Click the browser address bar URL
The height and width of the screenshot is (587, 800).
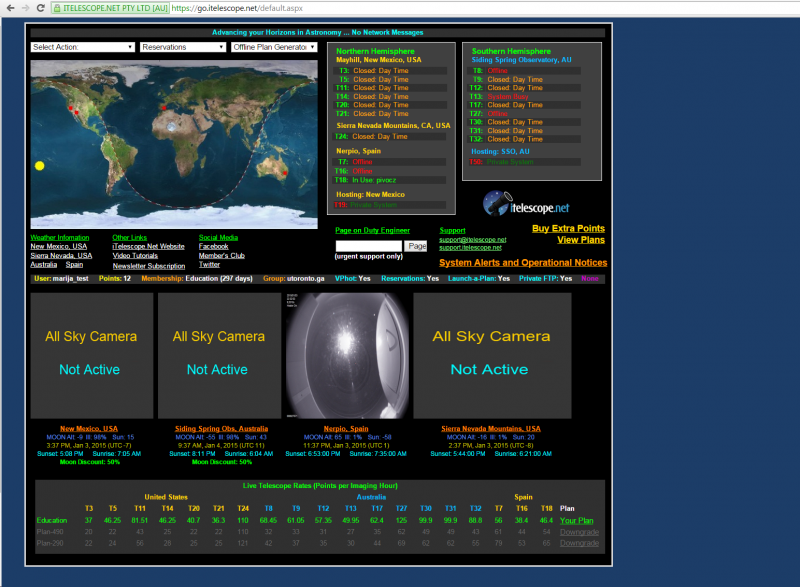237,8
